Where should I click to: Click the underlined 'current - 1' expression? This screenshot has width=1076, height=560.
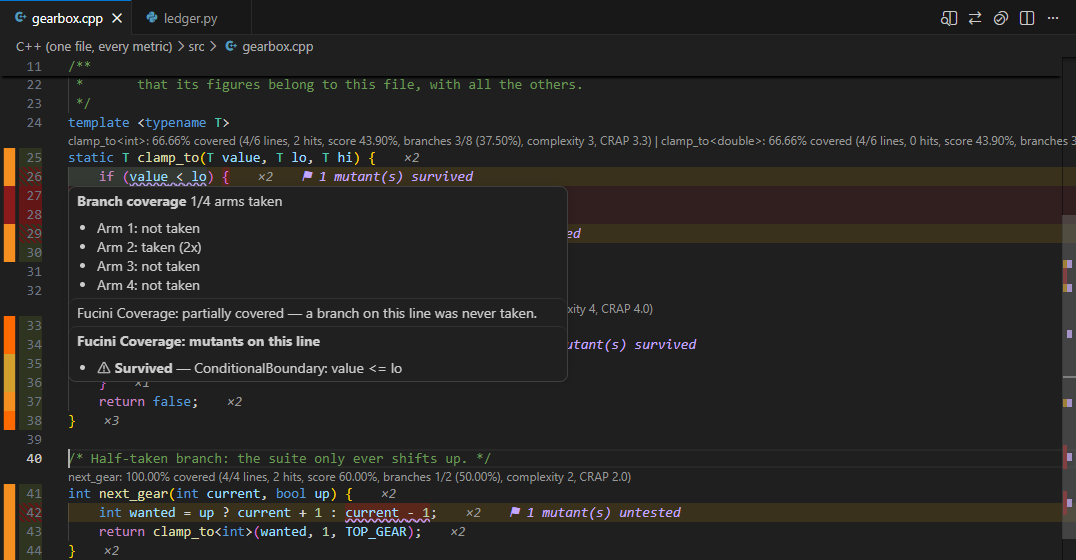point(388,512)
